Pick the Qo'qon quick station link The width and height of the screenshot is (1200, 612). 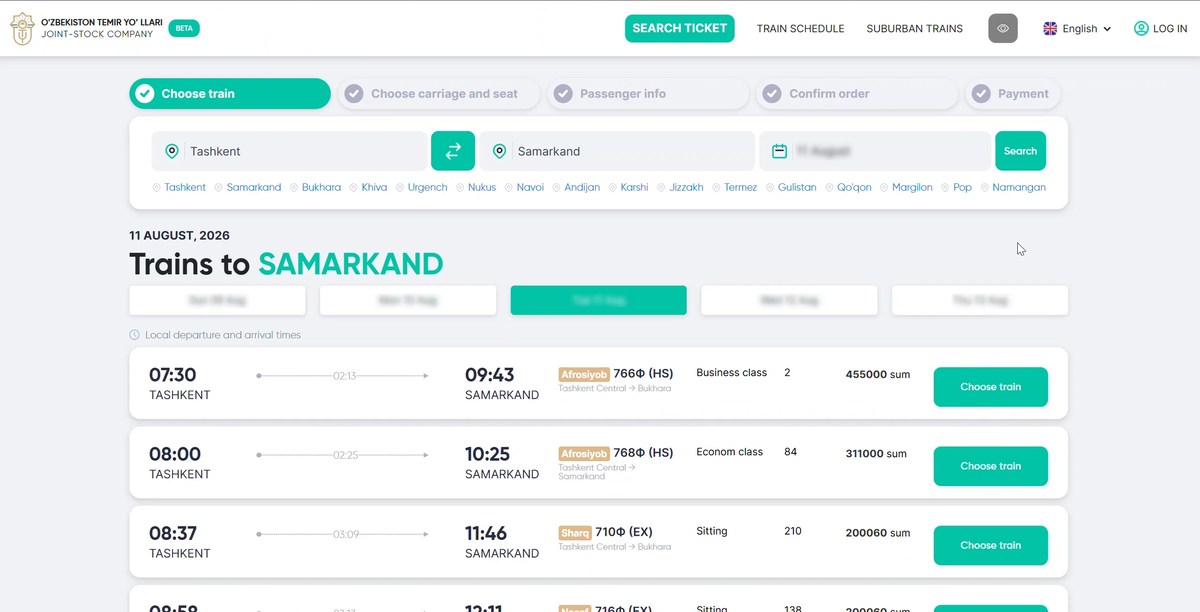[x=854, y=187]
